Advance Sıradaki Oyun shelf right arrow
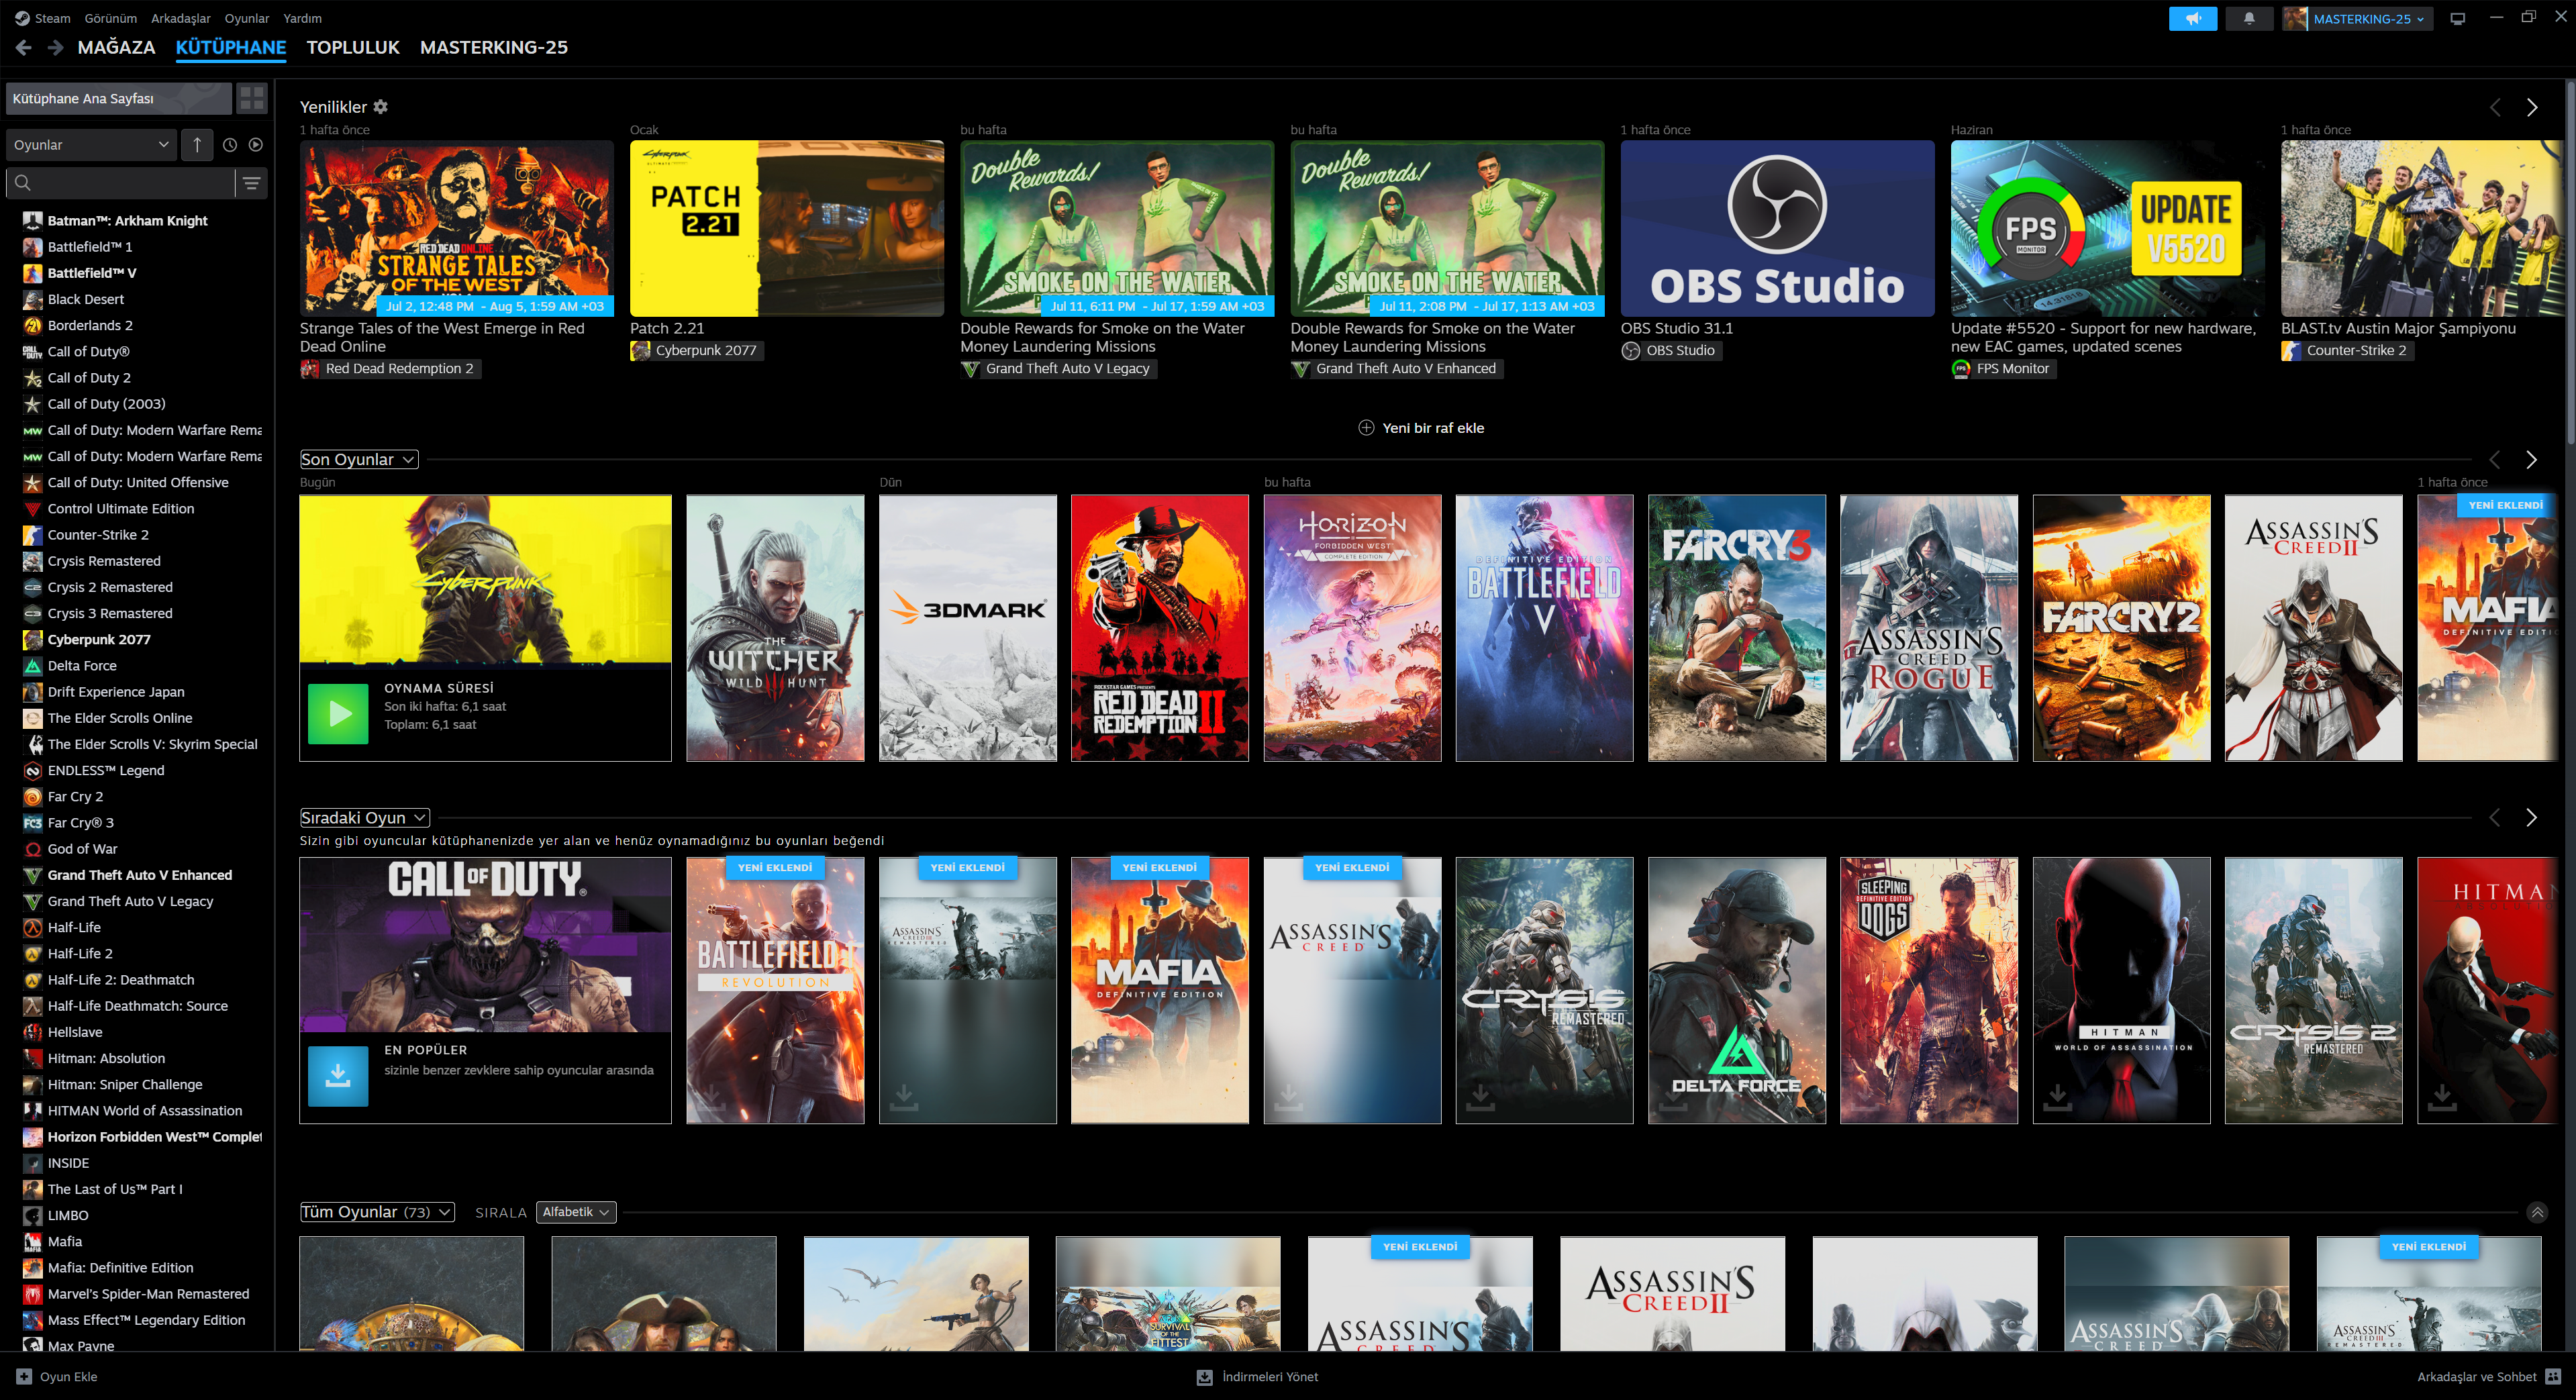Screen dimensions: 2576x1400 tap(2531, 817)
